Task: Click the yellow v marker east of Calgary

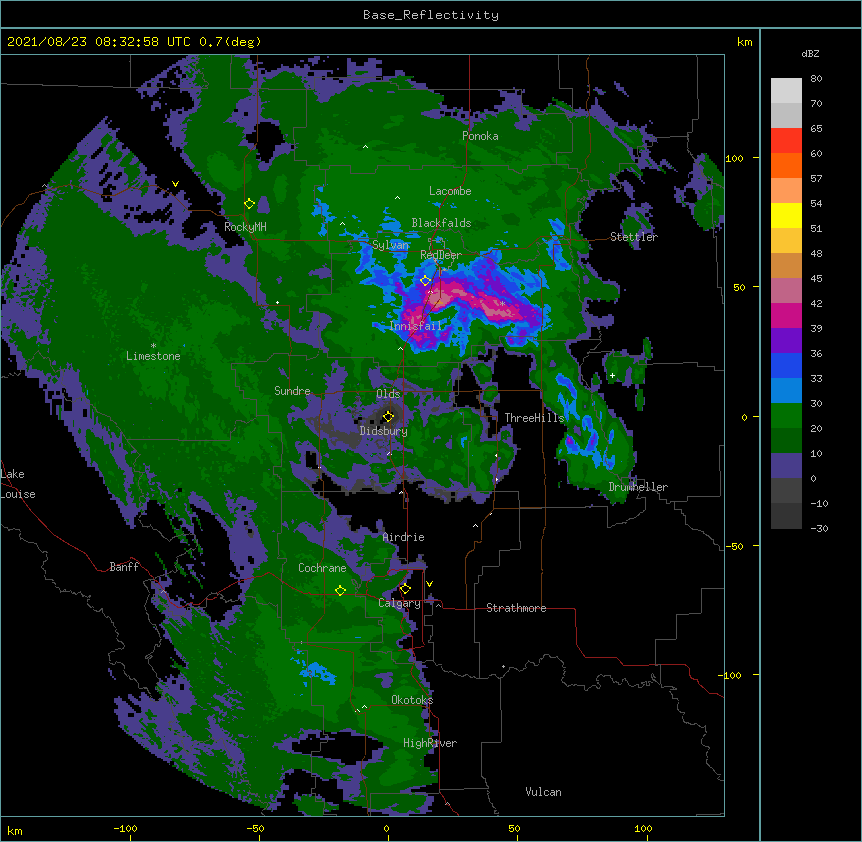Action: pos(429,584)
